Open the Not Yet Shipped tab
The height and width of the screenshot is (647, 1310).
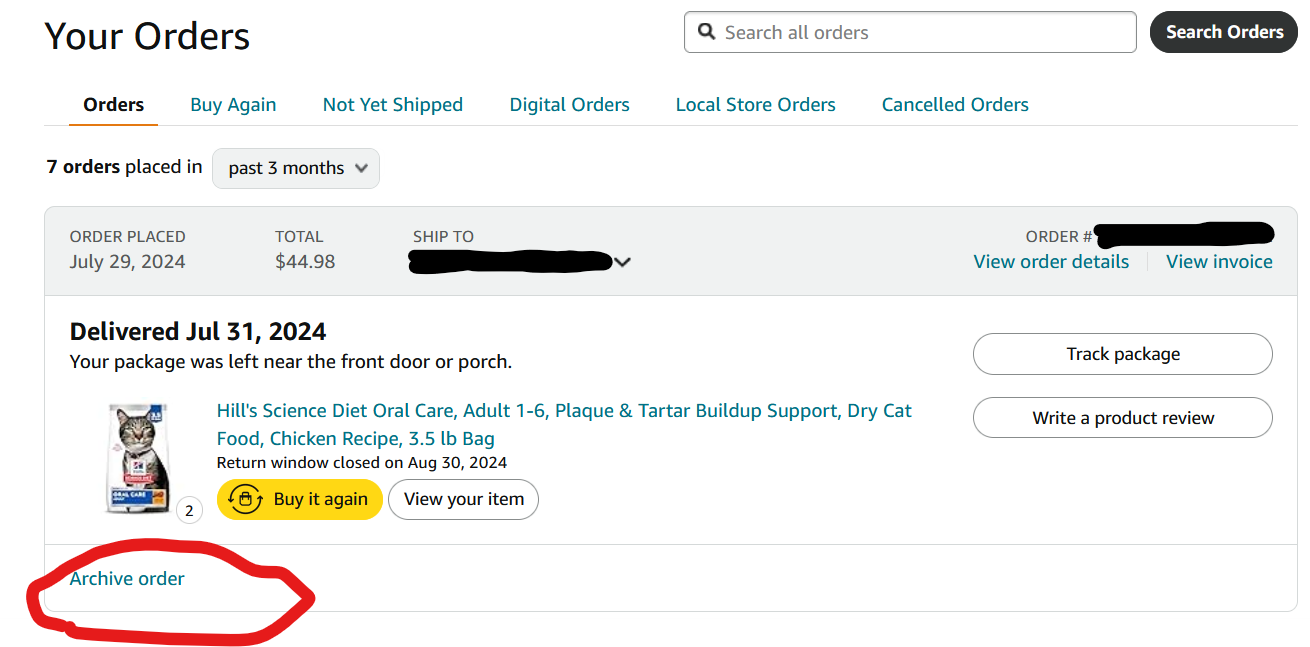coord(392,105)
